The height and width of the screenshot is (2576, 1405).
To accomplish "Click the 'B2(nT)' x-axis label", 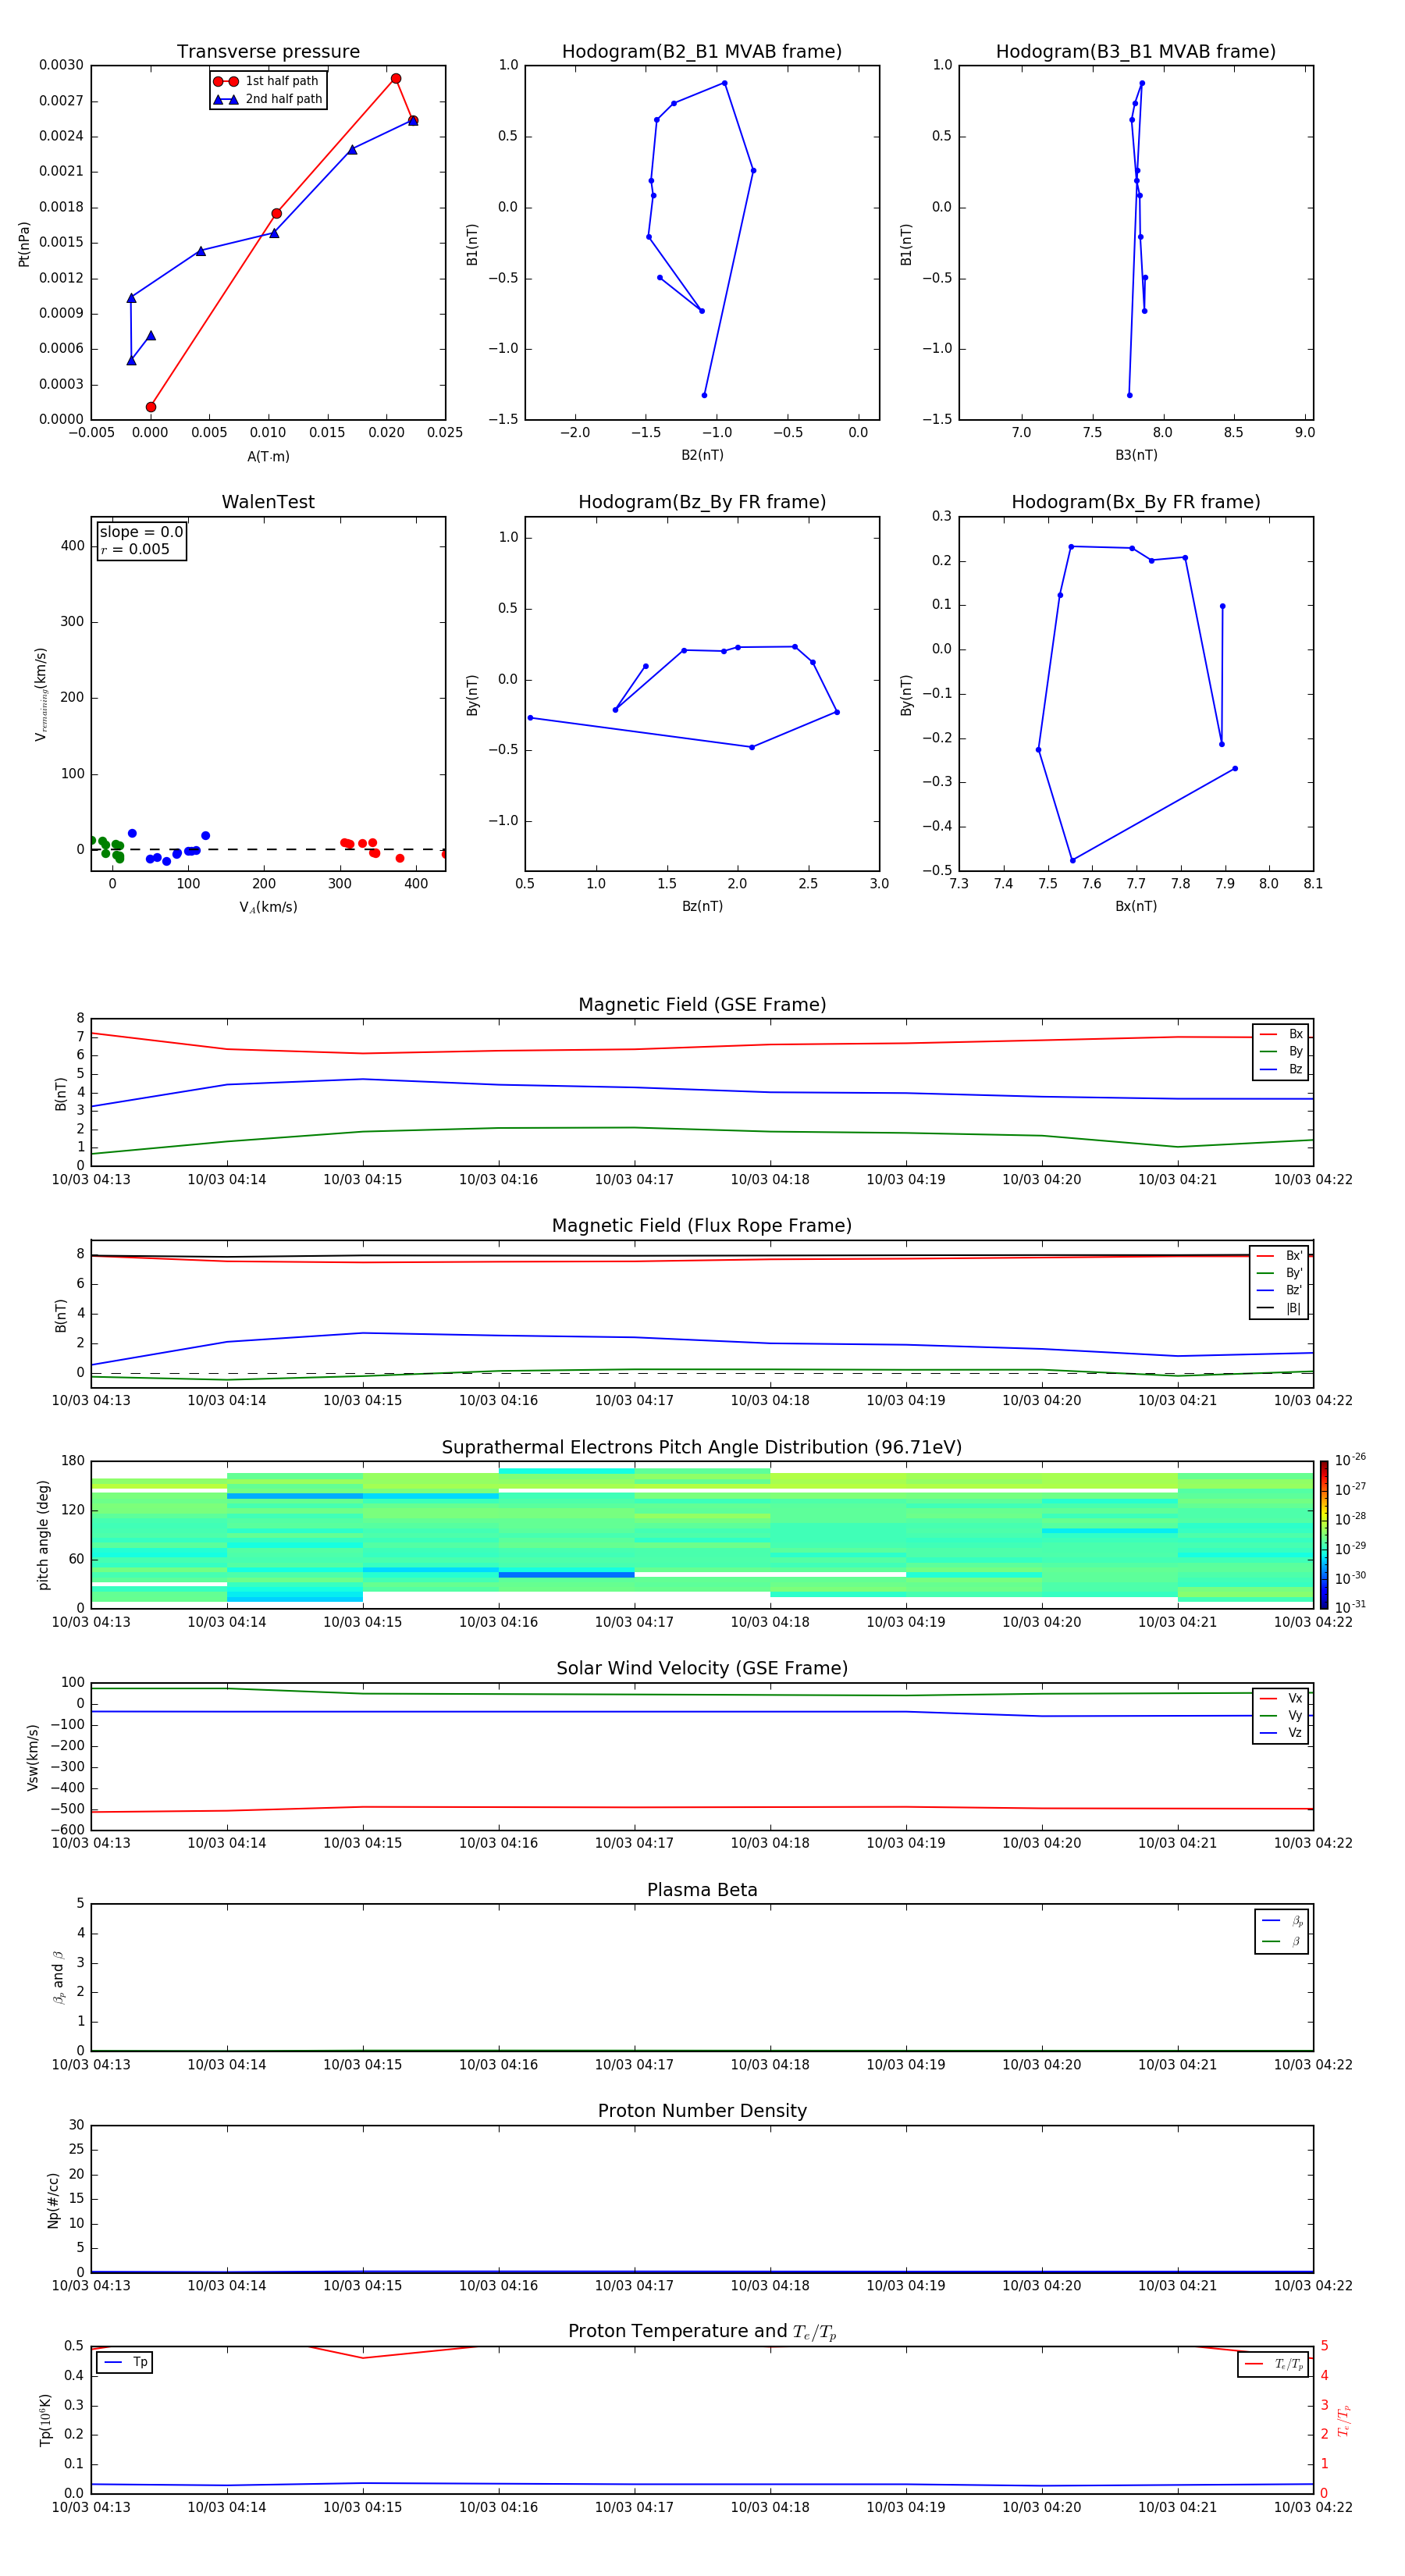I will pyautogui.click(x=702, y=455).
